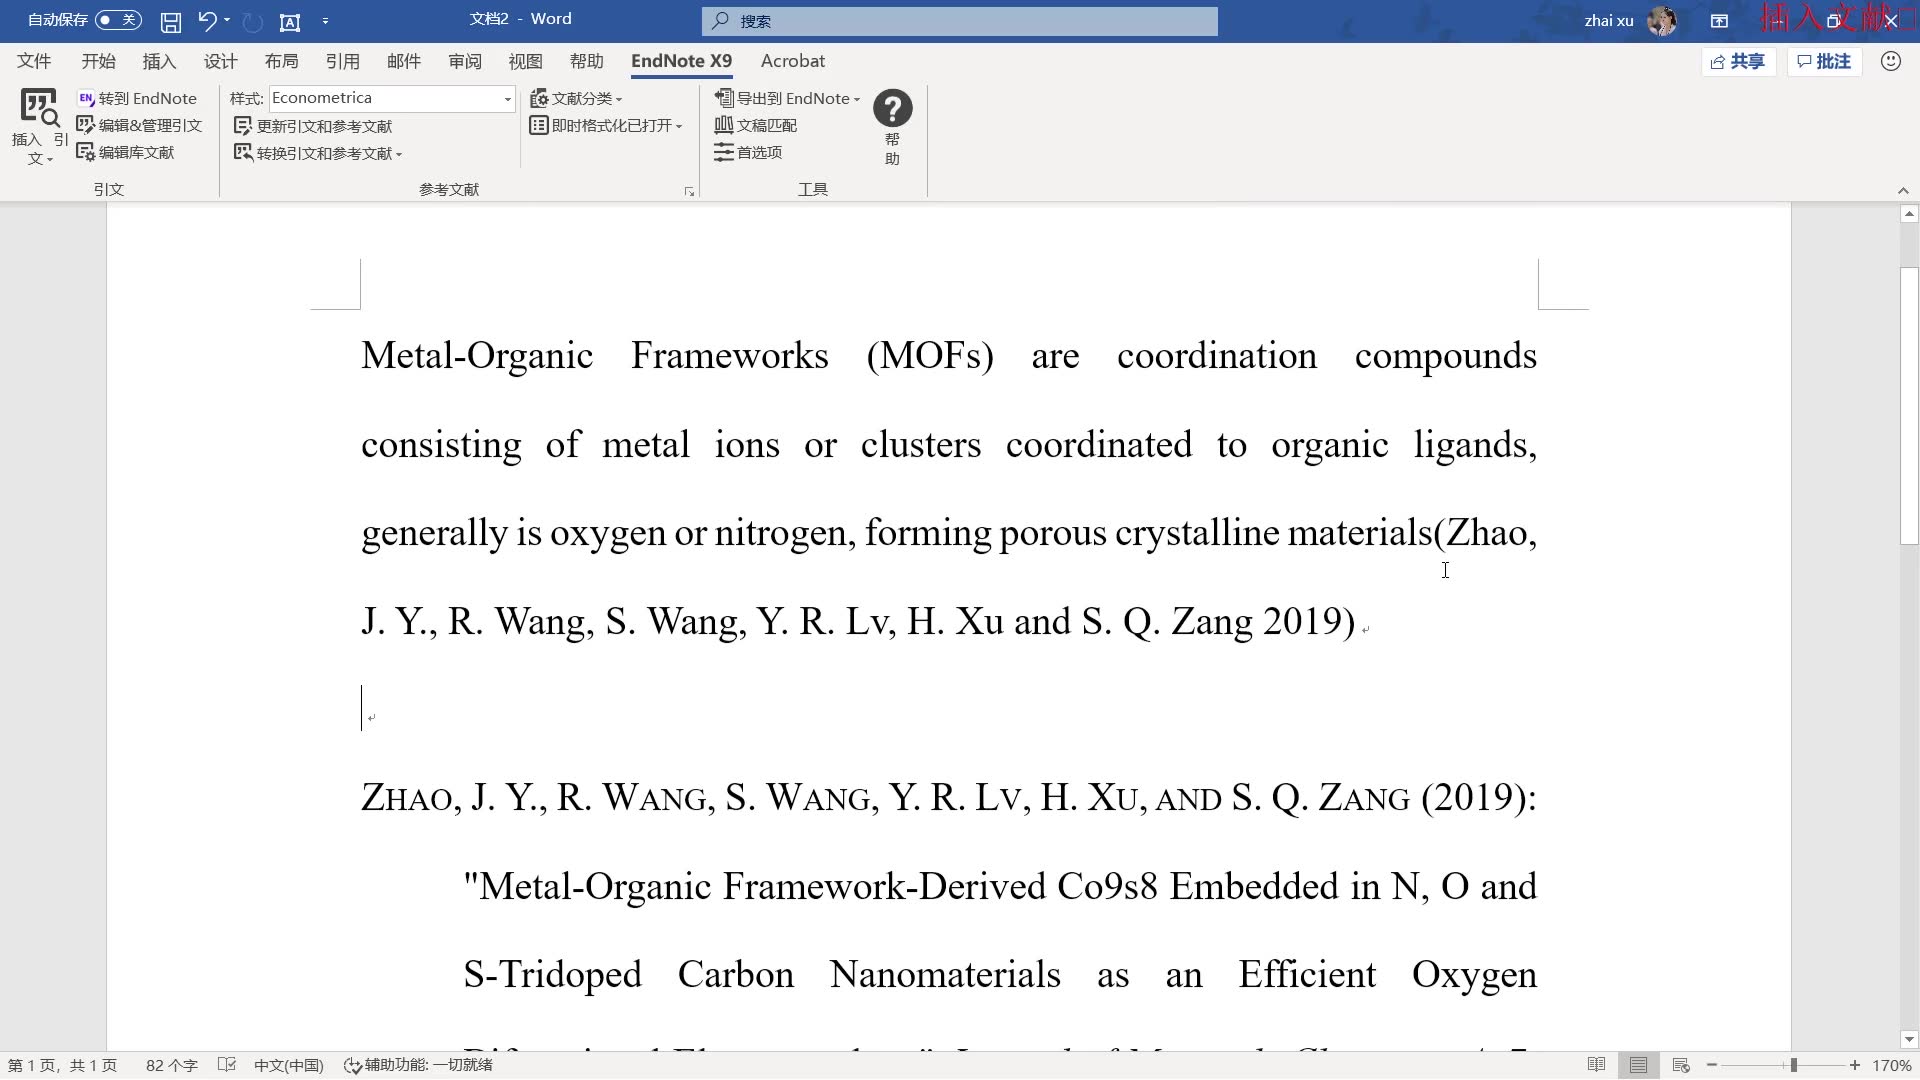The height and width of the screenshot is (1080, 1920).
Task: Open EndNote Preferences
Action: tap(749, 152)
